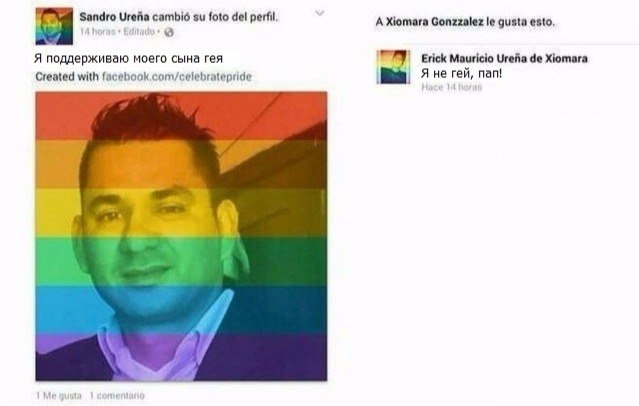Open Erick Mauricio Ureña de Xiomara profile
This screenshot has width=639, height=406.
[504, 59]
